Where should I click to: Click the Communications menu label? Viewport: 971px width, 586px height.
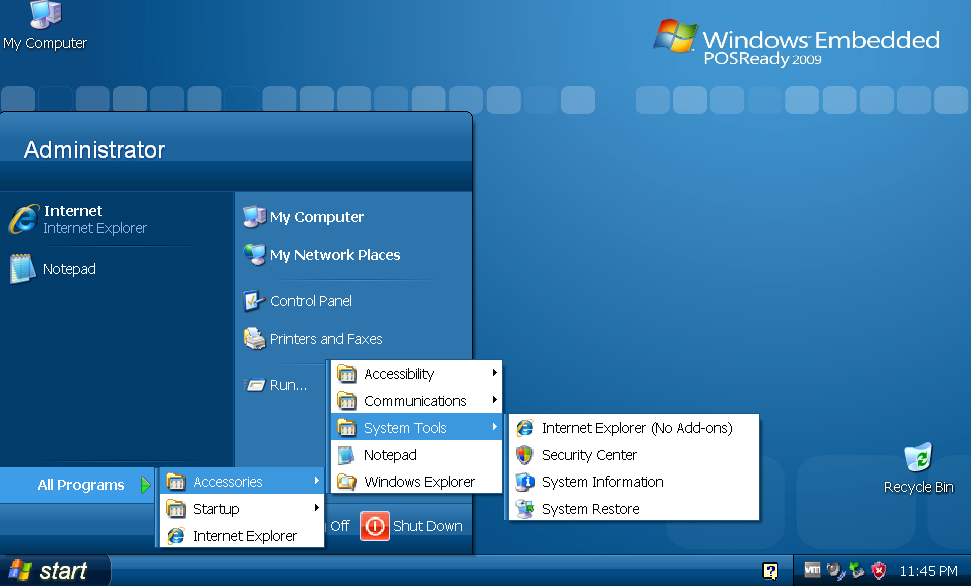click(x=416, y=401)
